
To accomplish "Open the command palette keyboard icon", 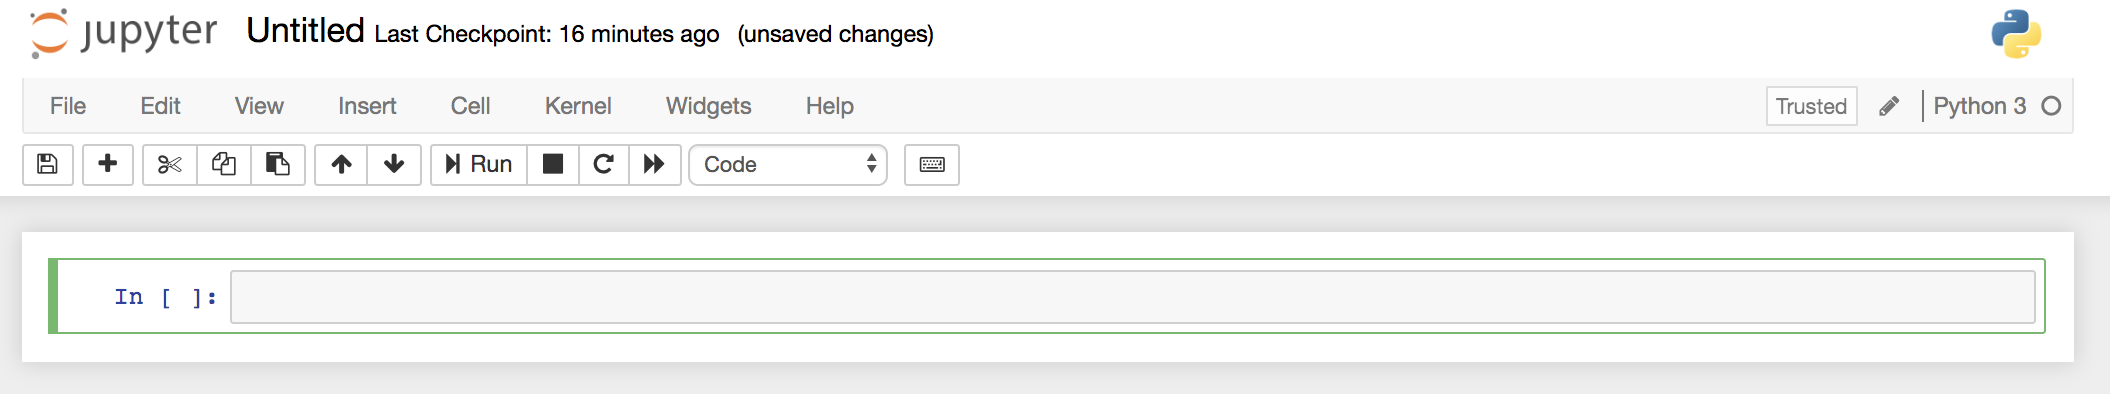I will [932, 164].
